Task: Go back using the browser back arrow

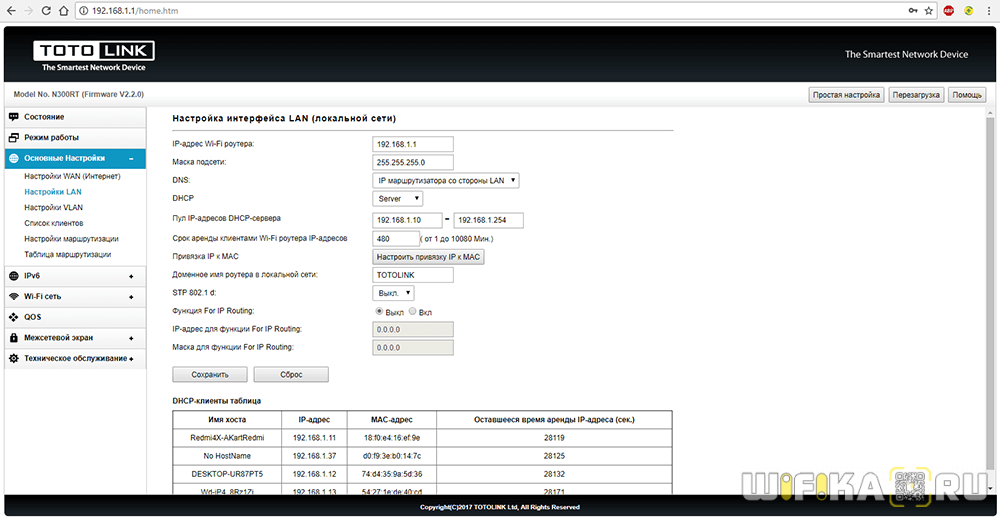Action: coord(12,10)
